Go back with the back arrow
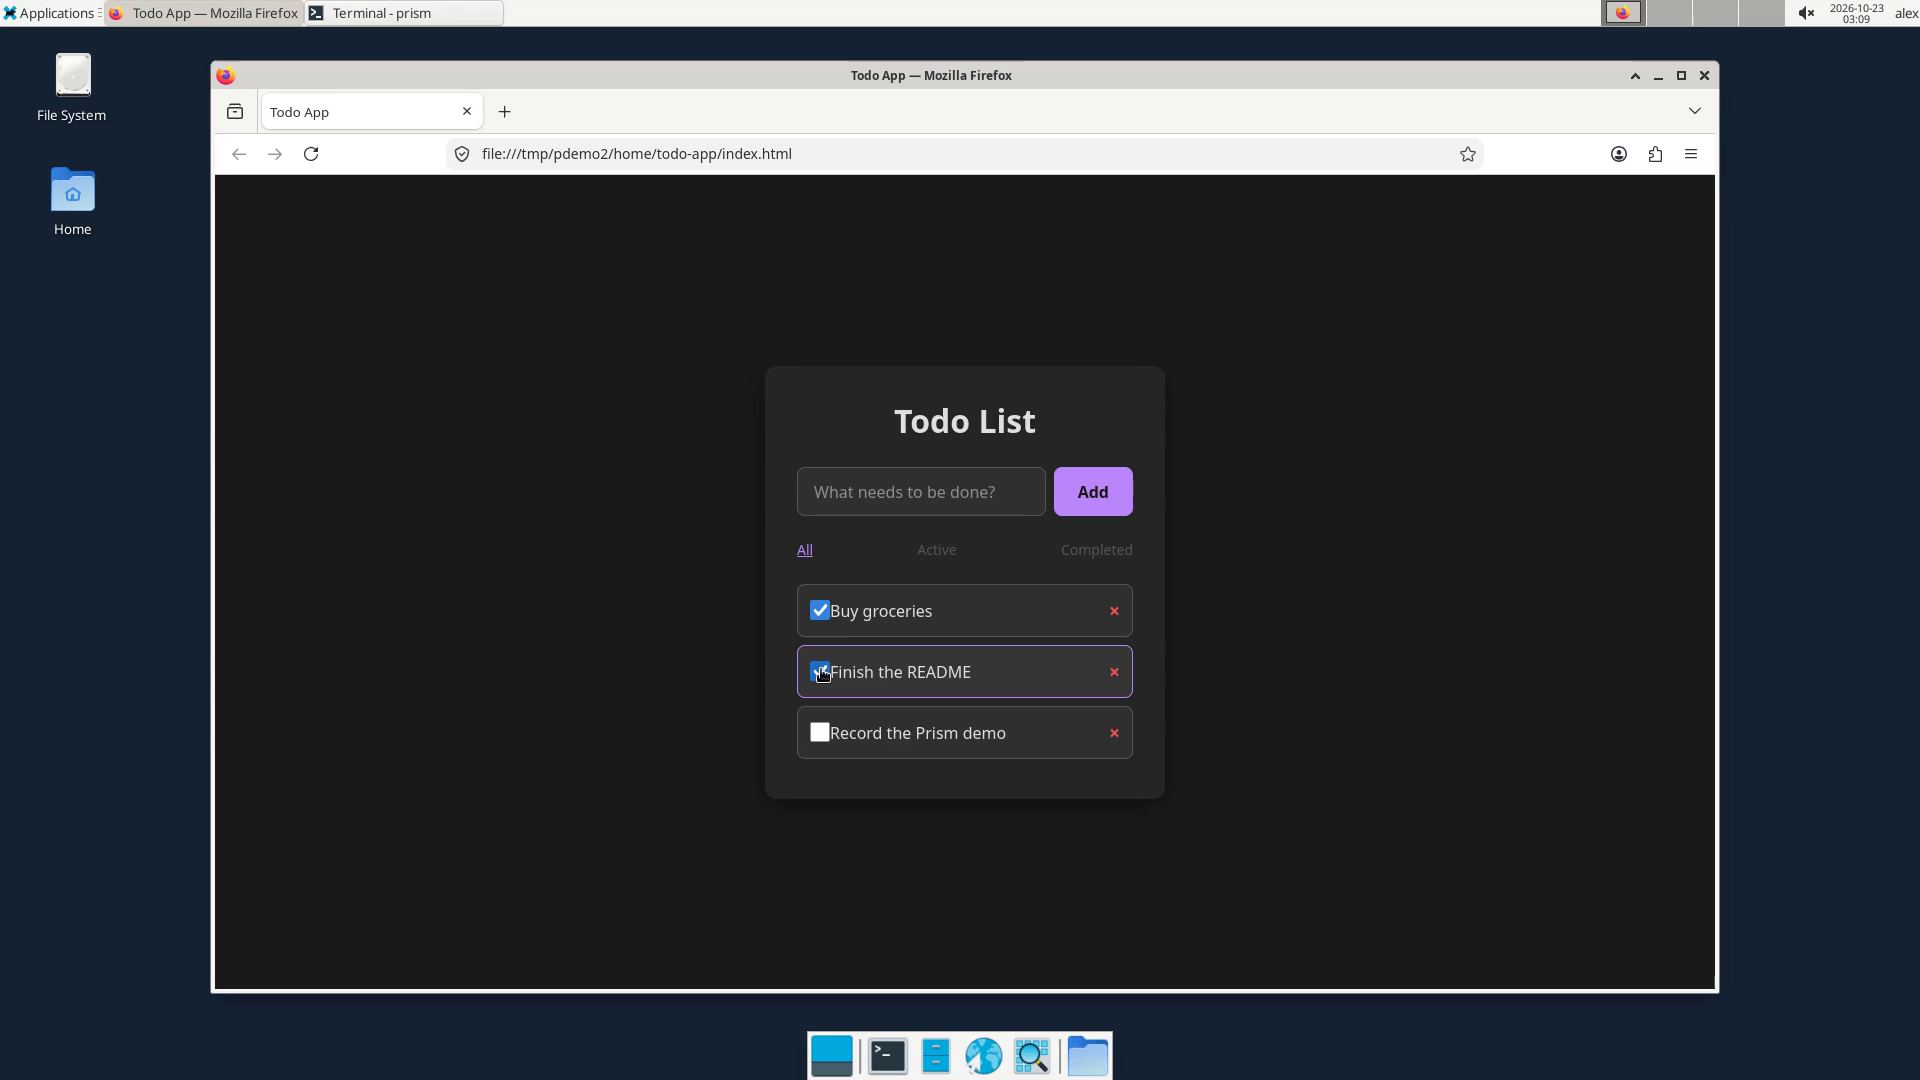1920x1080 pixels. [239, 154]
